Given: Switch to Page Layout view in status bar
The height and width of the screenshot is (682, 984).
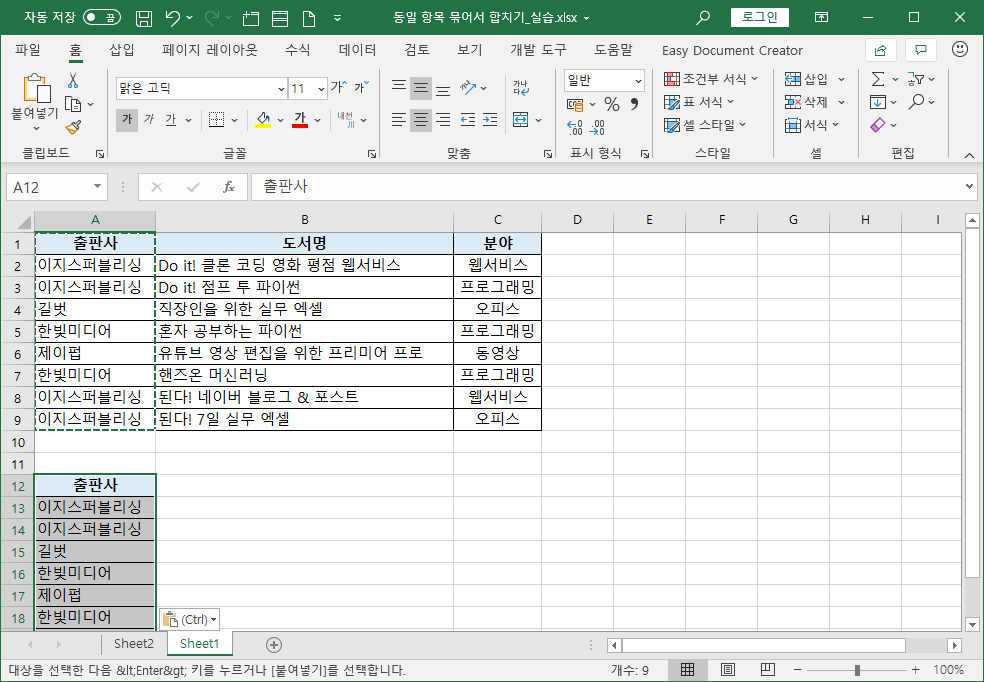Looking at the screenshot, I should click(727, 669).
